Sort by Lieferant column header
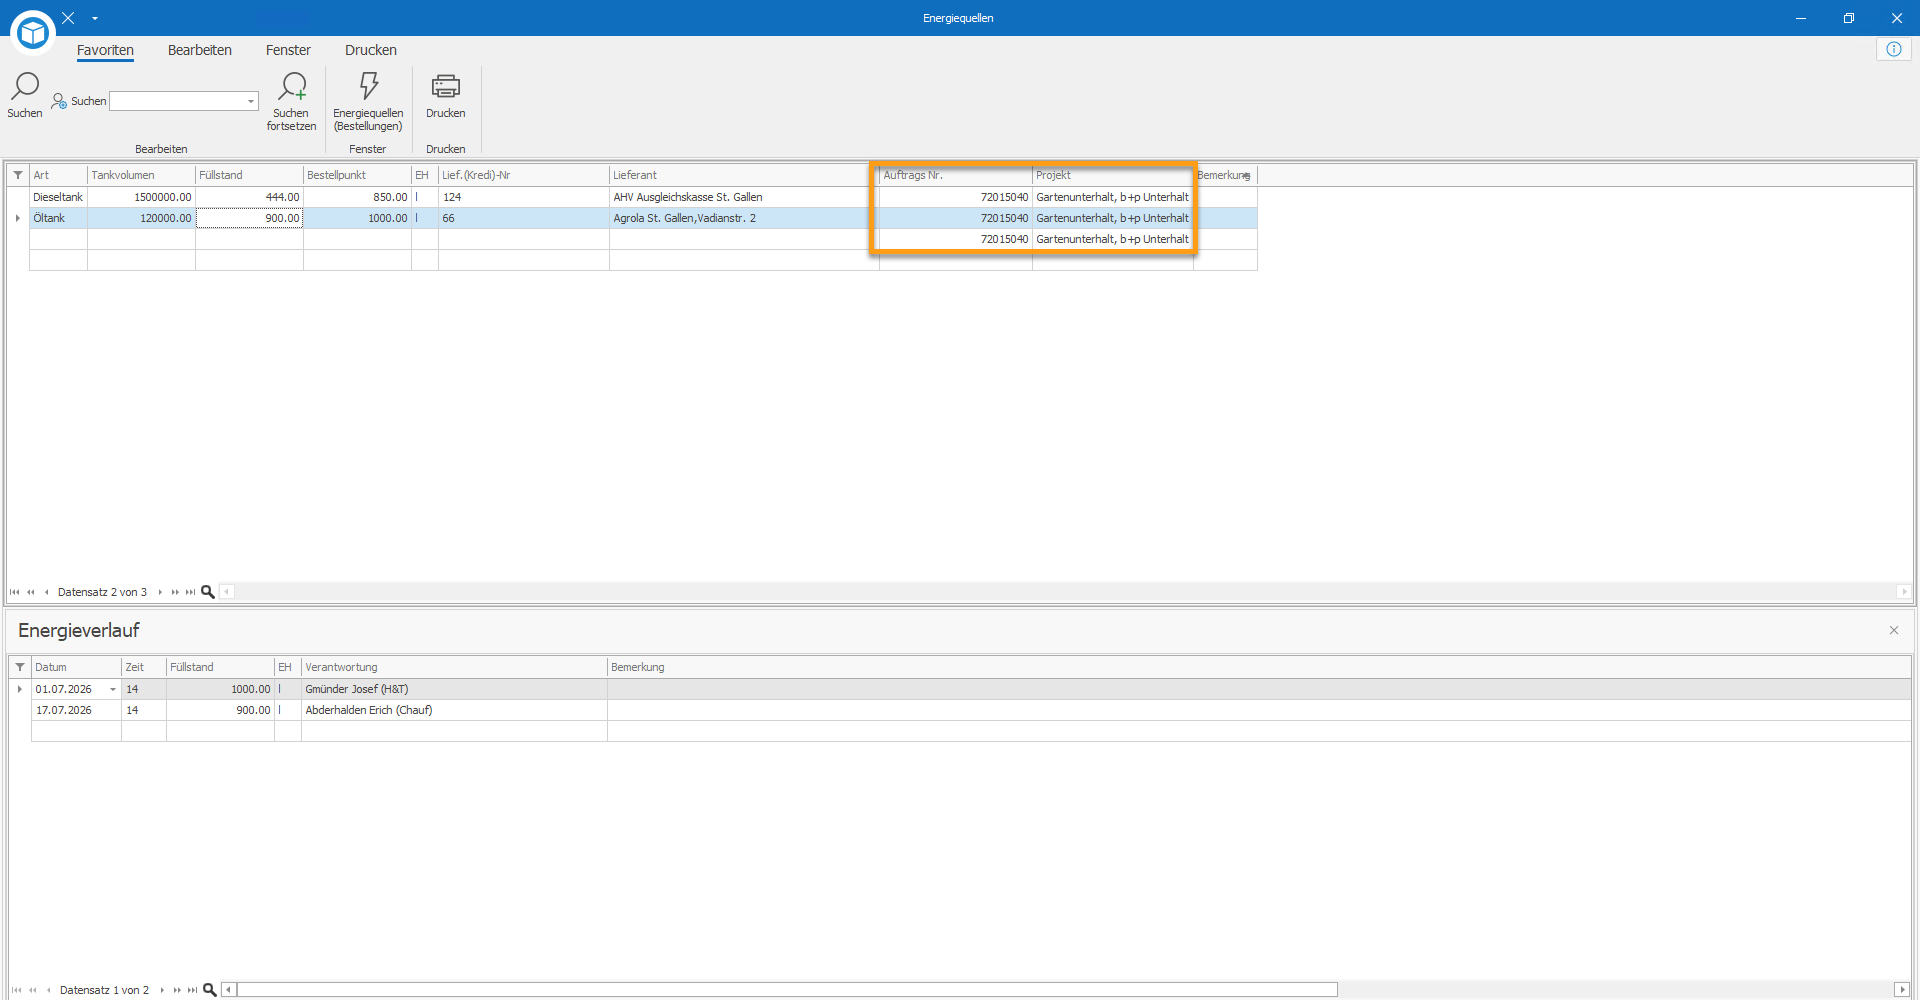The height and width of the screenshot is (1000, 1920). 744,175
